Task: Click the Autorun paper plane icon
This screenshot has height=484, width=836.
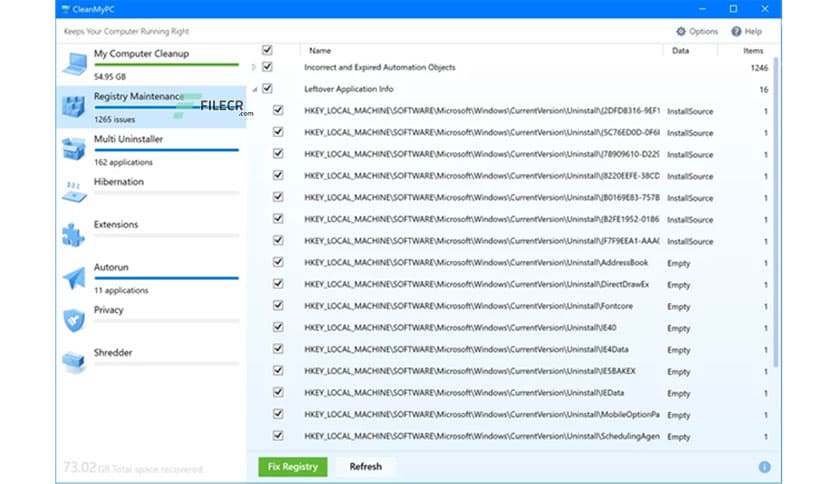Action: [74, 278]
